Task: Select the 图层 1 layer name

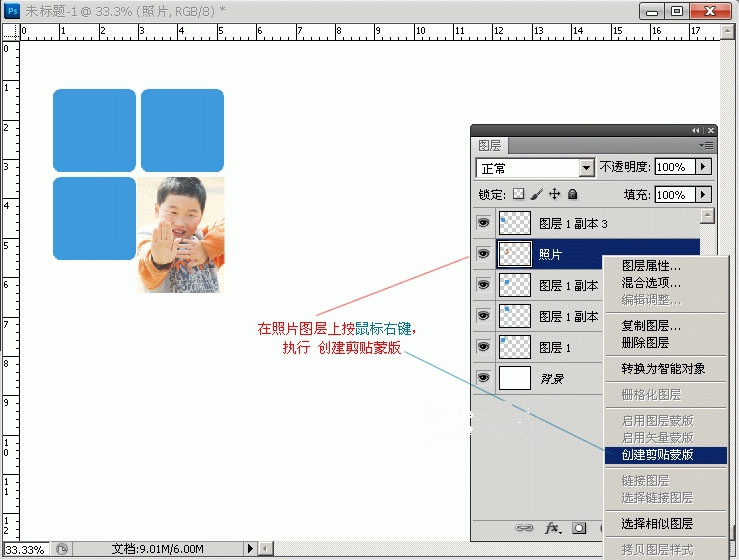Action: point(555,348)
